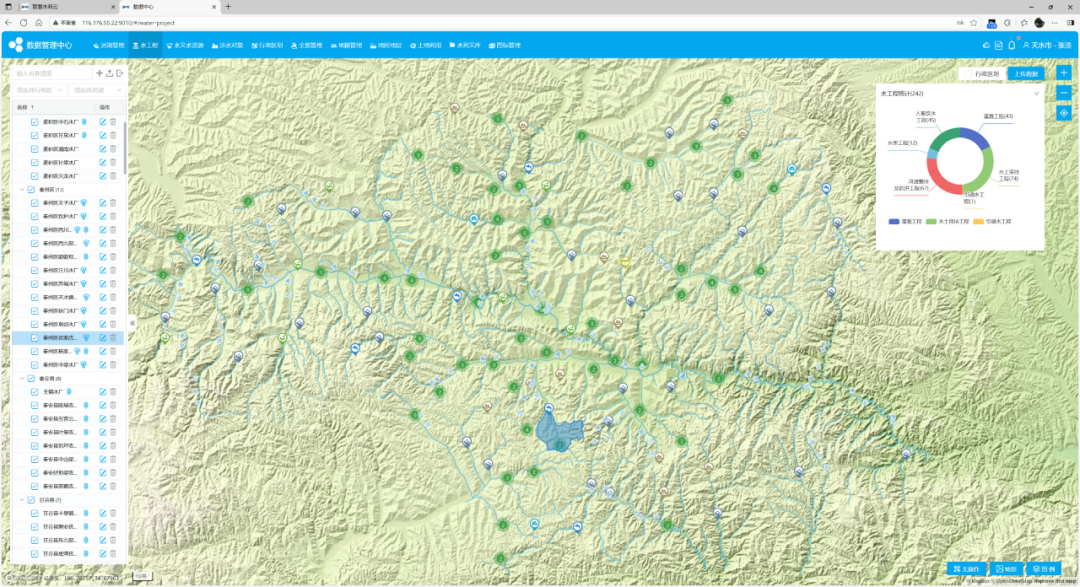The image size is (1080, 587).
Task: Click the upload/import icon beside the search box
Action: (x=110, y=73)
